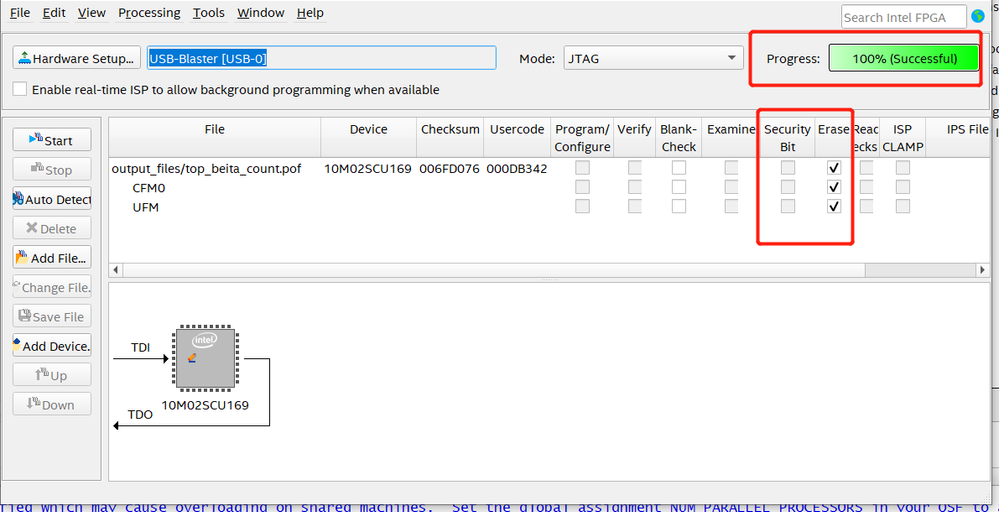Toggle Verify checkbox for UFM row
Viewport: 999px width, 512px height.
pos(635,206)
